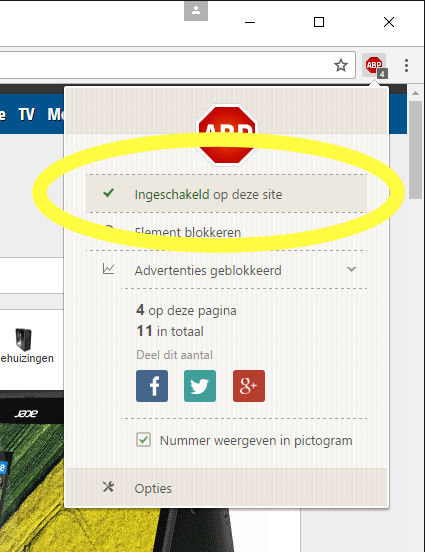Viewport: 425px width, 552px height.
Task: Open the Chrome three-dot menu
Action: 406,65
